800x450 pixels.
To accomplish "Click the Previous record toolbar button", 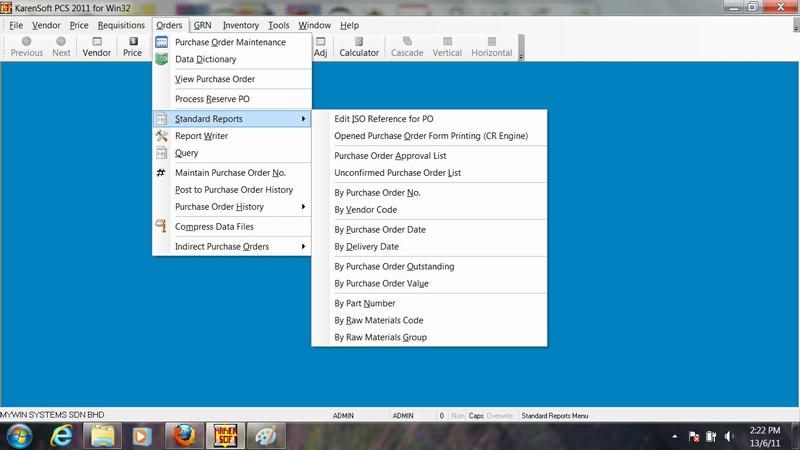I will (x=27, y=47).
